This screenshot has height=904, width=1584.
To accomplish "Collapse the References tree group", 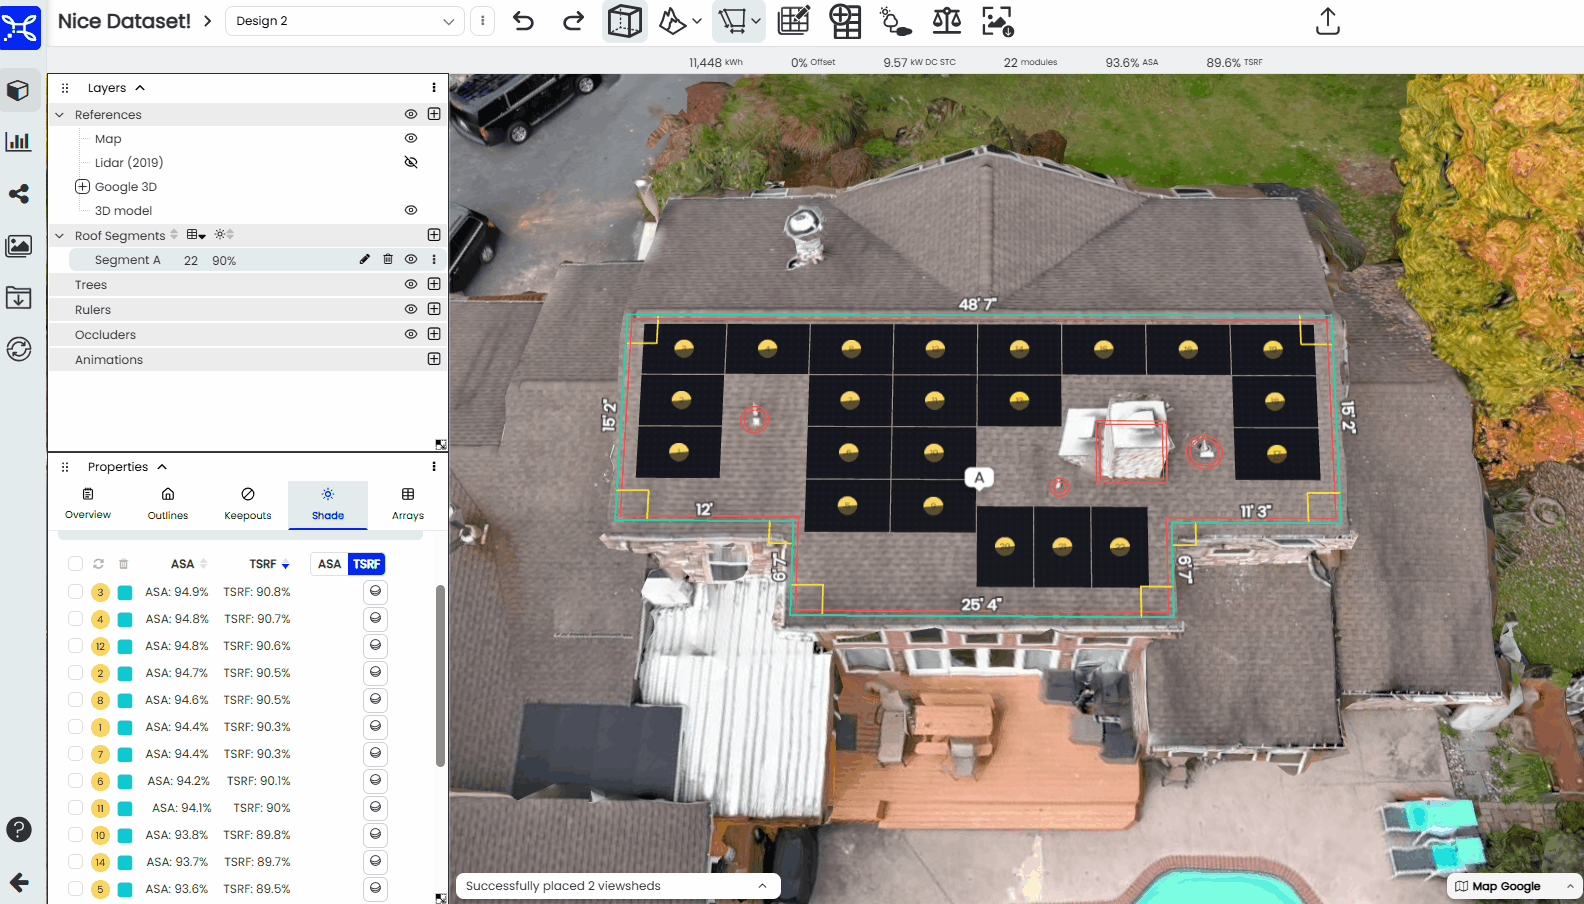I will [59, 115].
